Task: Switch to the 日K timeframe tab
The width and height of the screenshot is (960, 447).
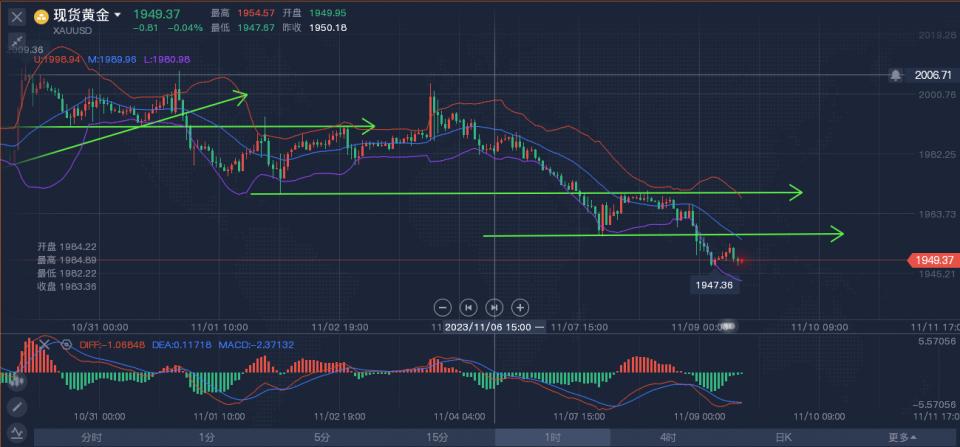Action: click(x=783, y=437)
